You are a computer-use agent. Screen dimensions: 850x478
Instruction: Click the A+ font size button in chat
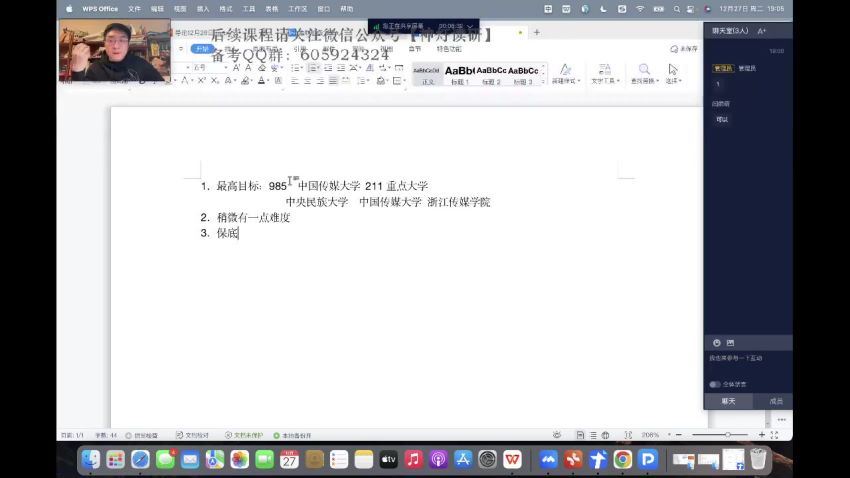coord(762,31)
